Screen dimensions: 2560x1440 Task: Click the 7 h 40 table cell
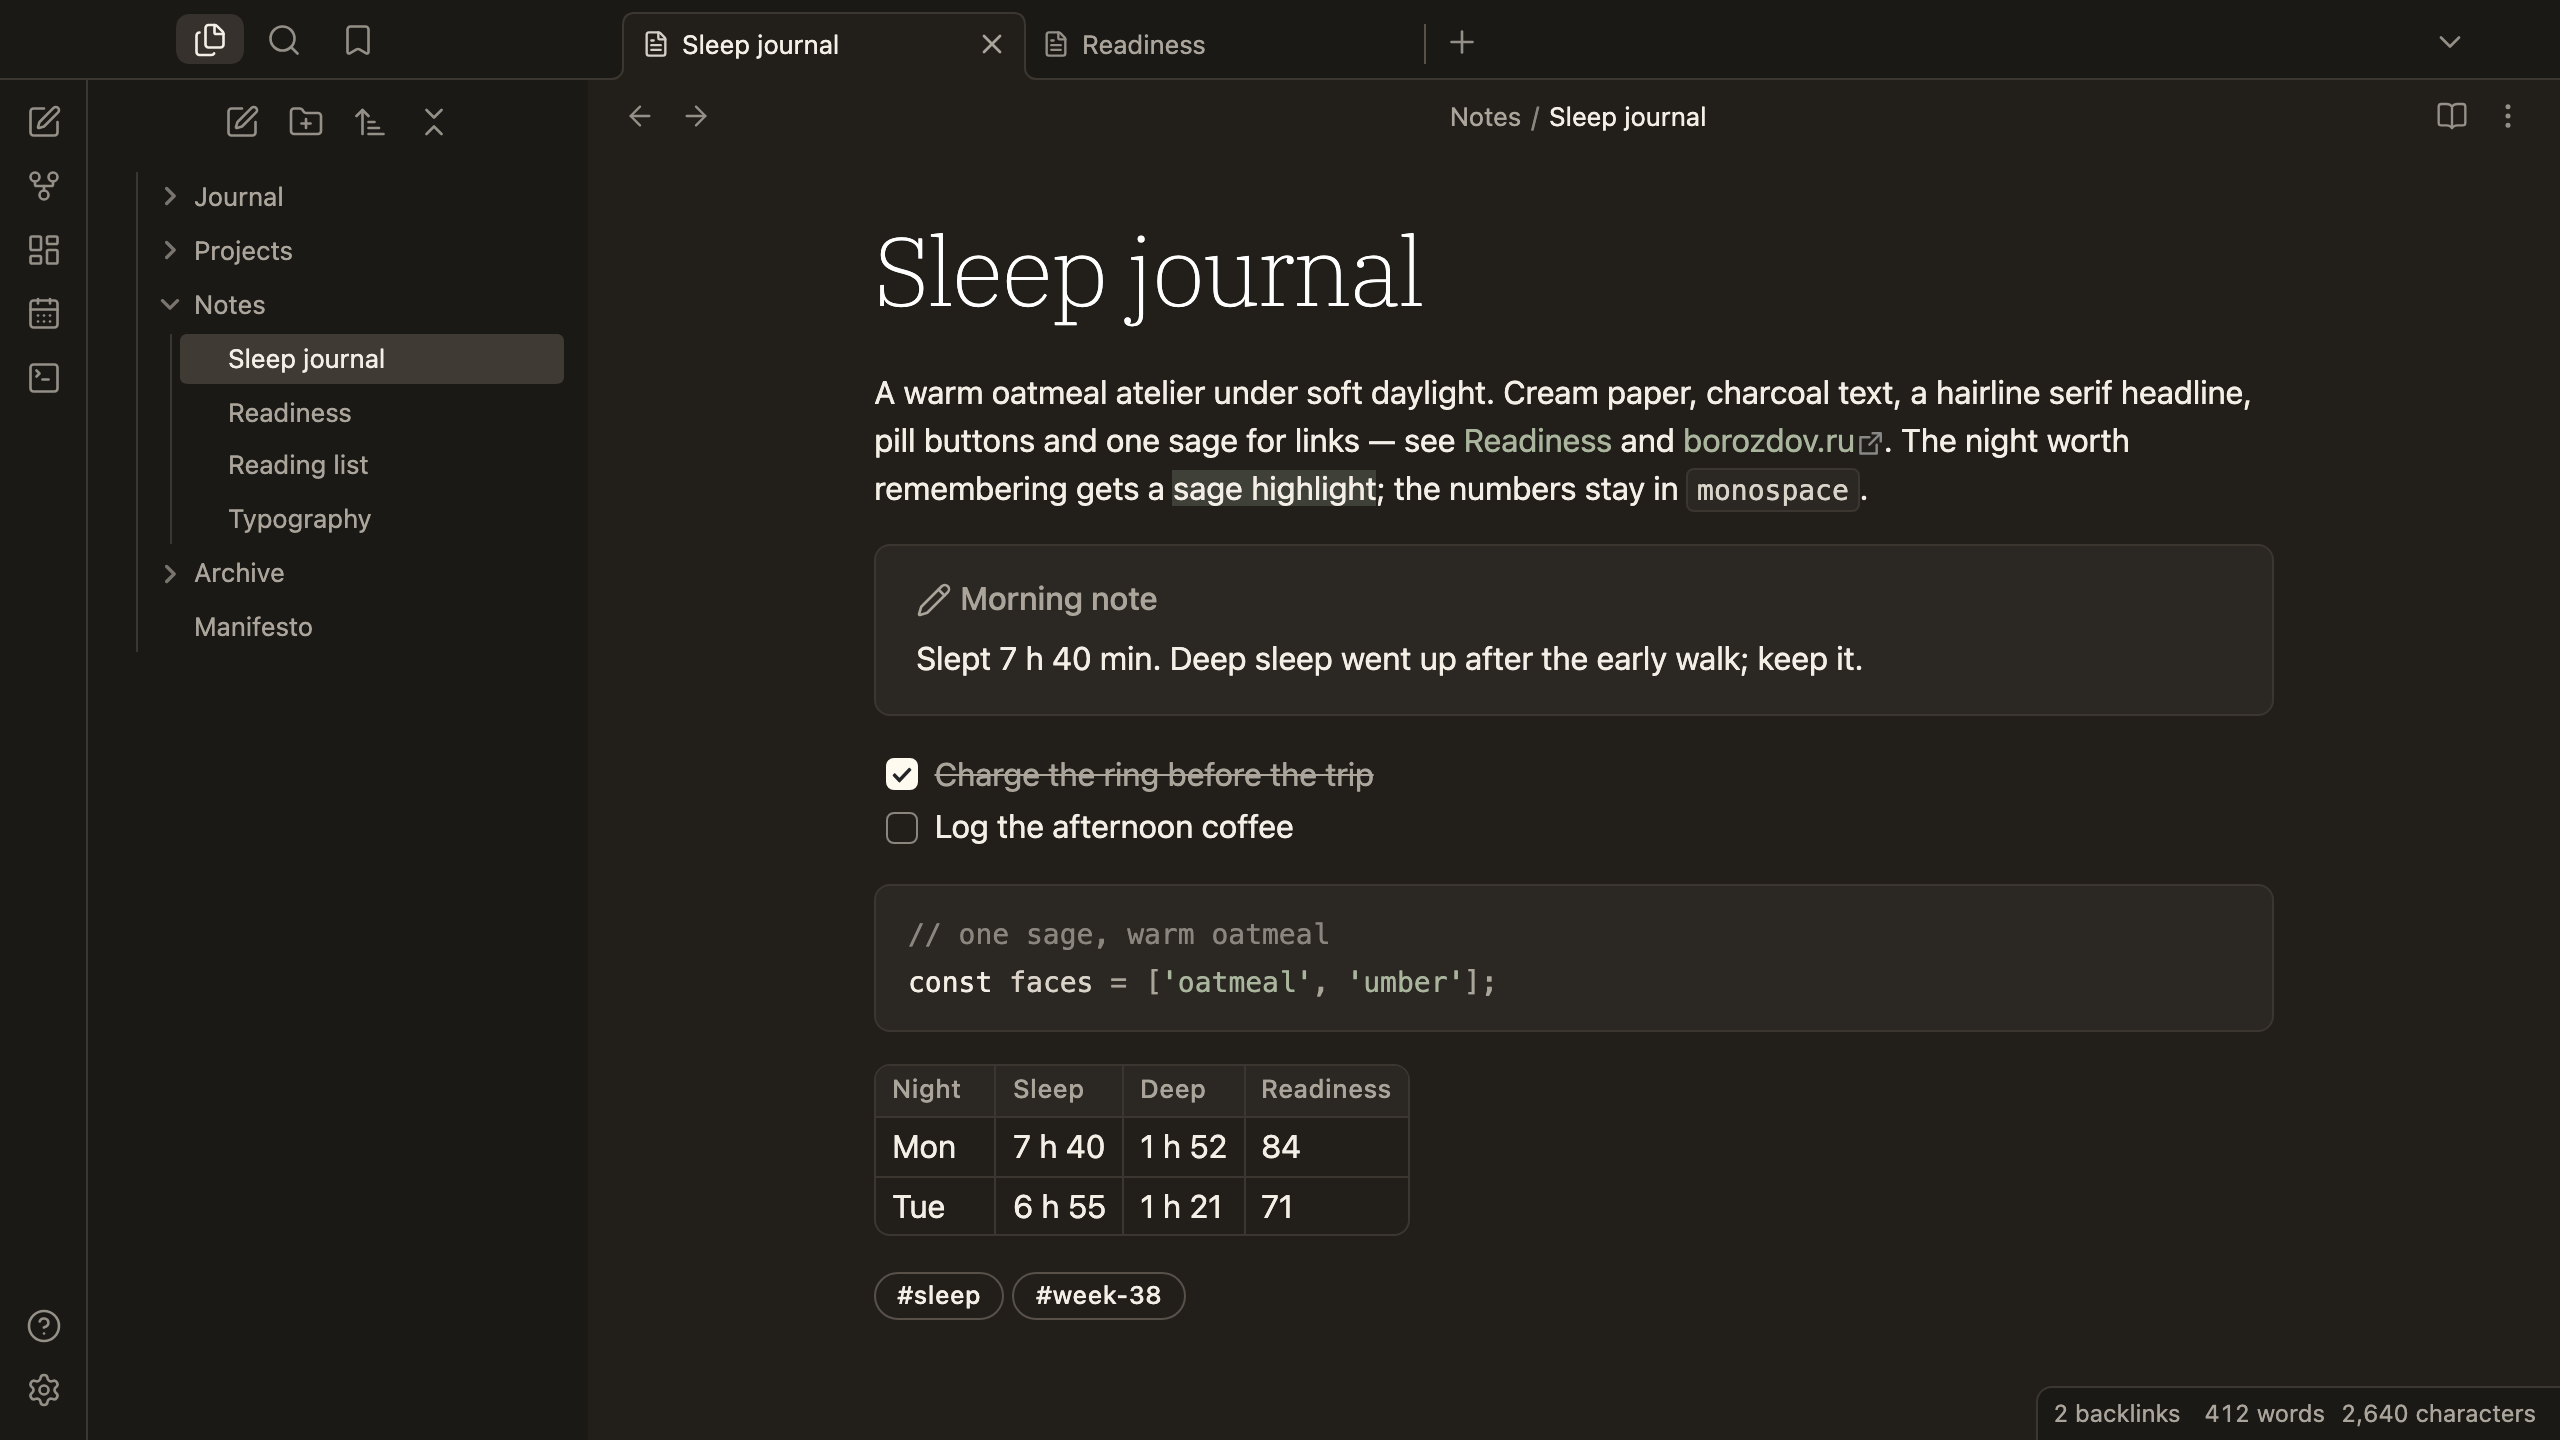[x=1059, y=1147]
